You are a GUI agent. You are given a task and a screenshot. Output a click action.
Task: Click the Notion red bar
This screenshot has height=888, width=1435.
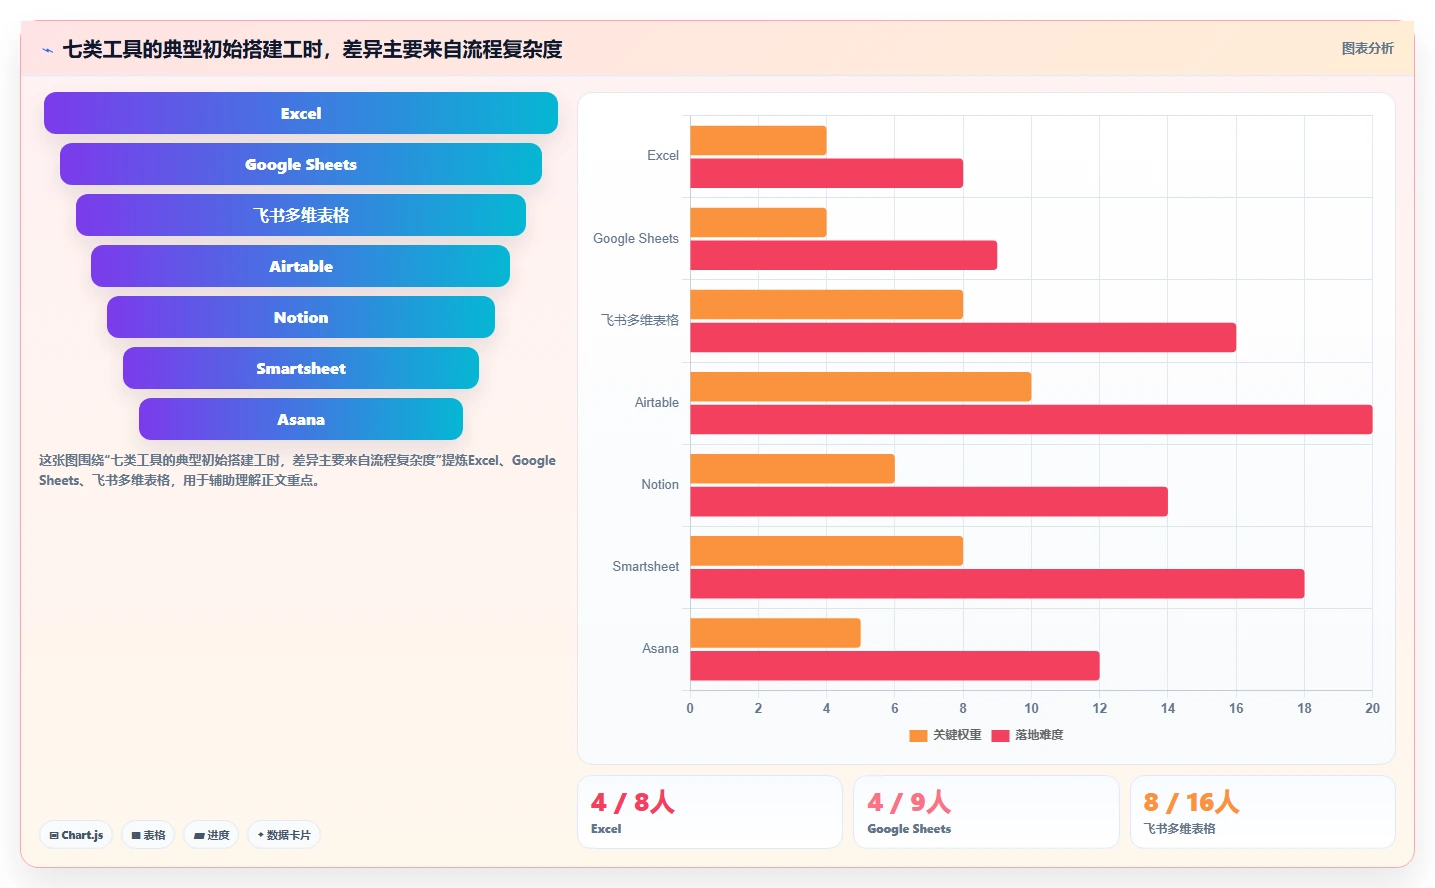tap(929, 501)
